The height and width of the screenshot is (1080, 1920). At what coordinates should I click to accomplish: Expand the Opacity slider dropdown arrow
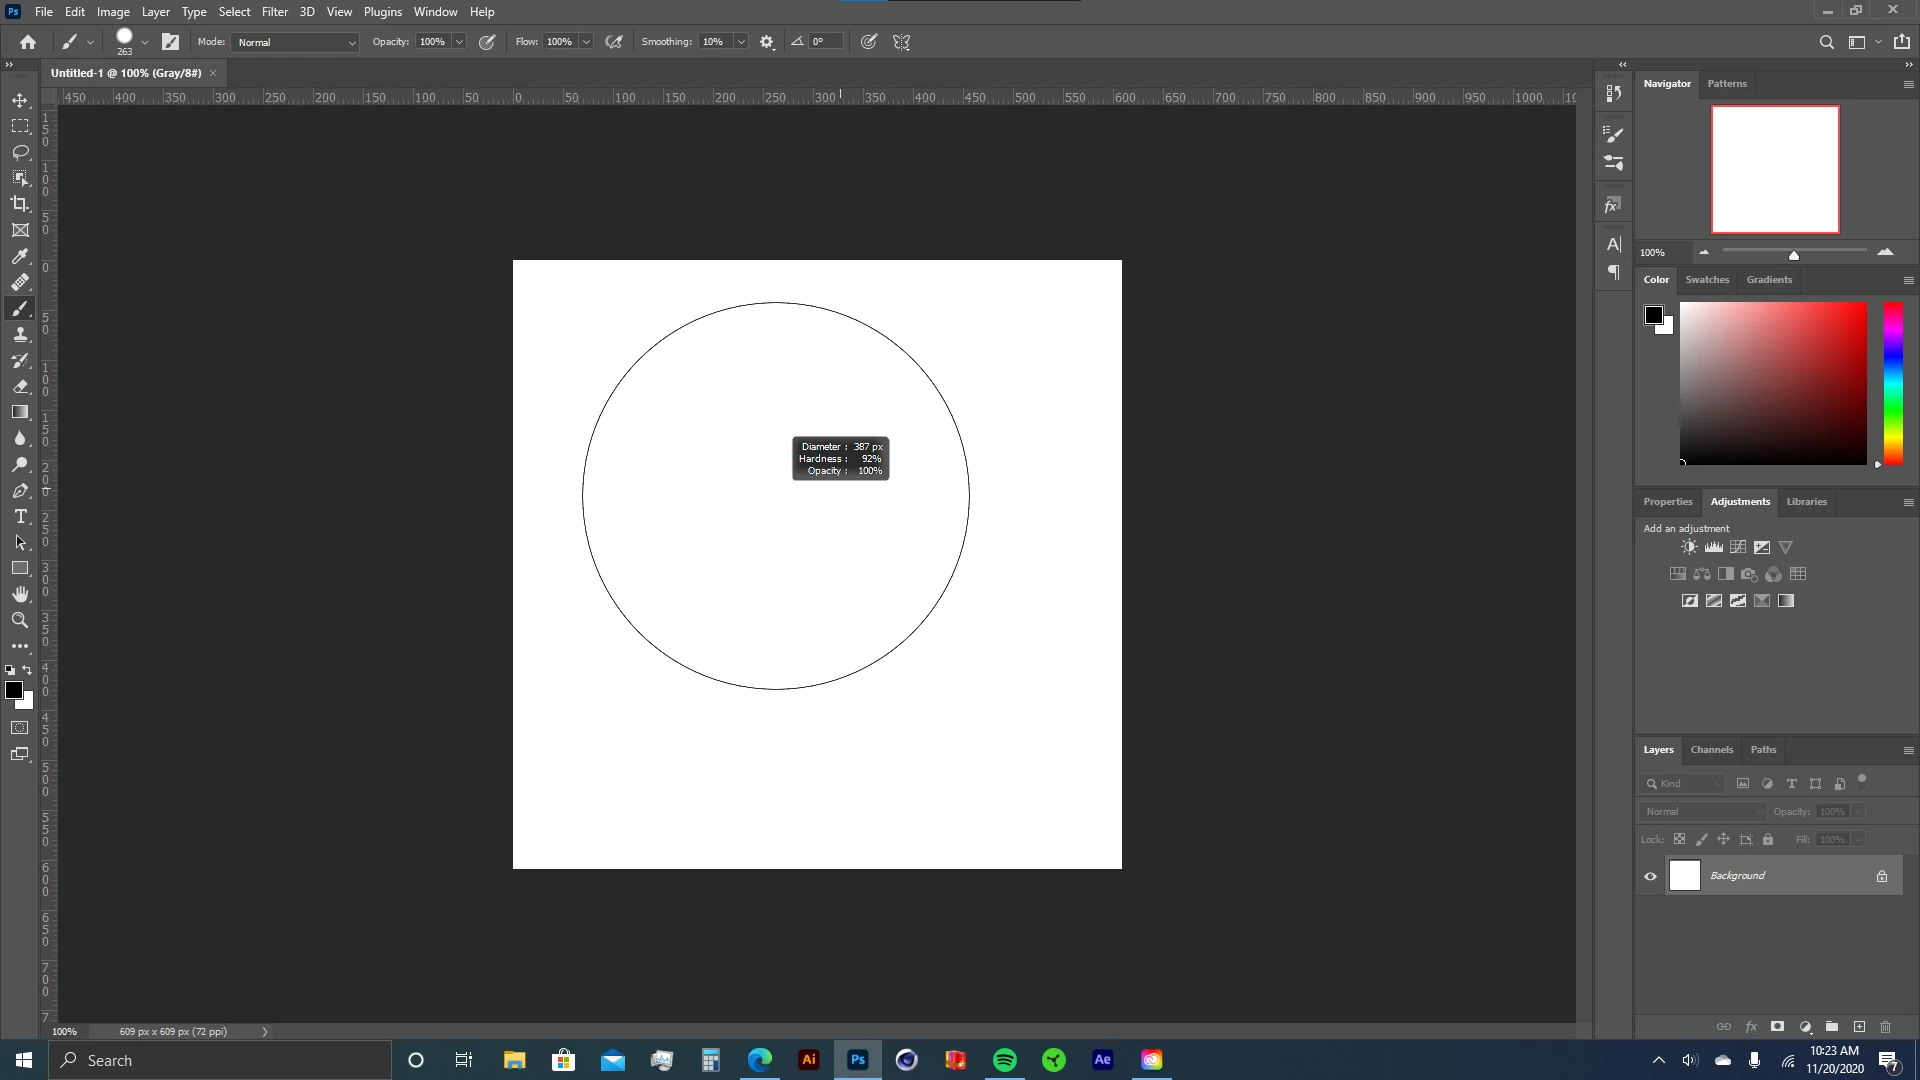tap(459, 42)
